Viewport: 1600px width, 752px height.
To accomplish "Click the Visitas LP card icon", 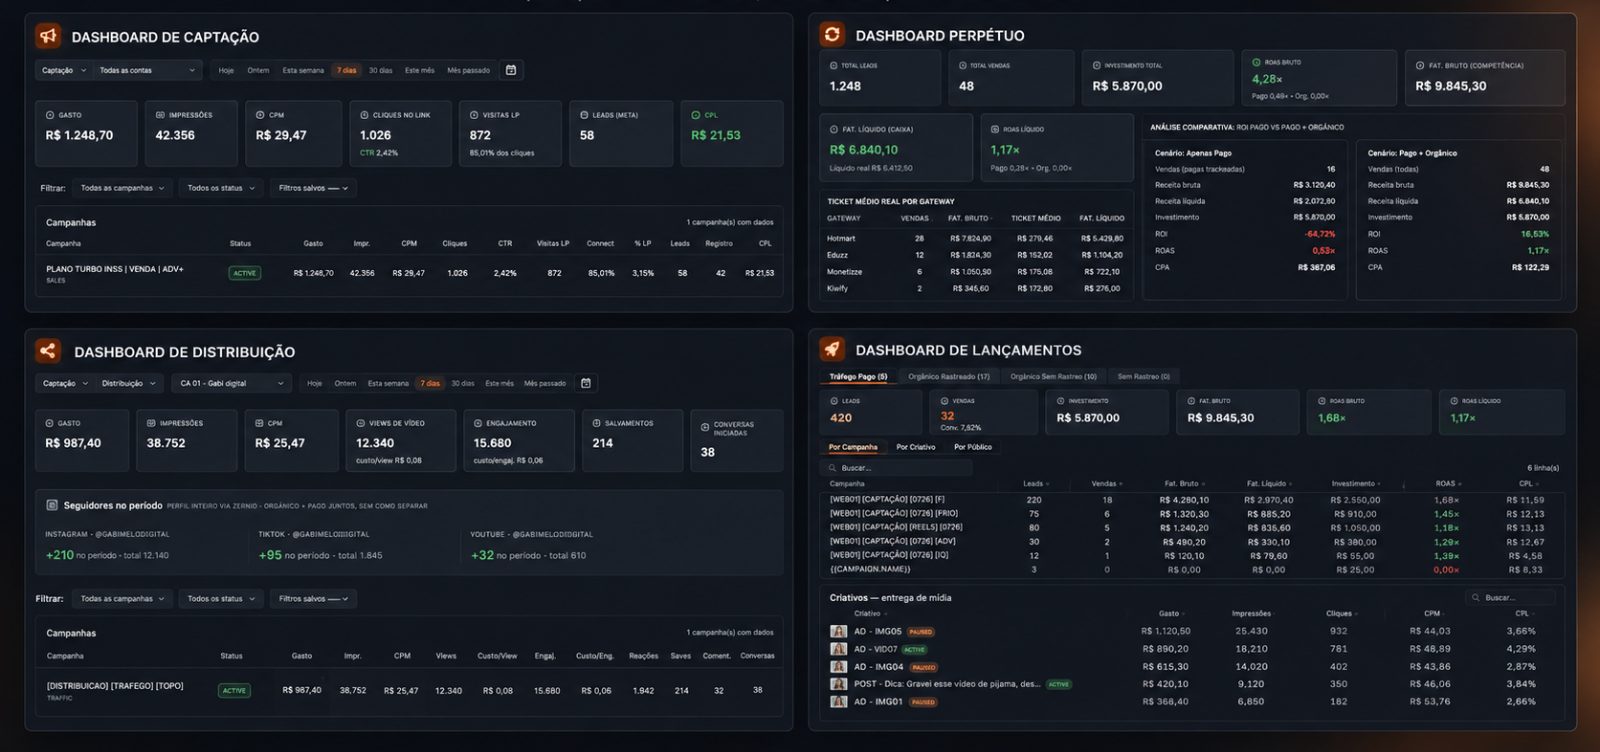I will [x=474, y=115].
